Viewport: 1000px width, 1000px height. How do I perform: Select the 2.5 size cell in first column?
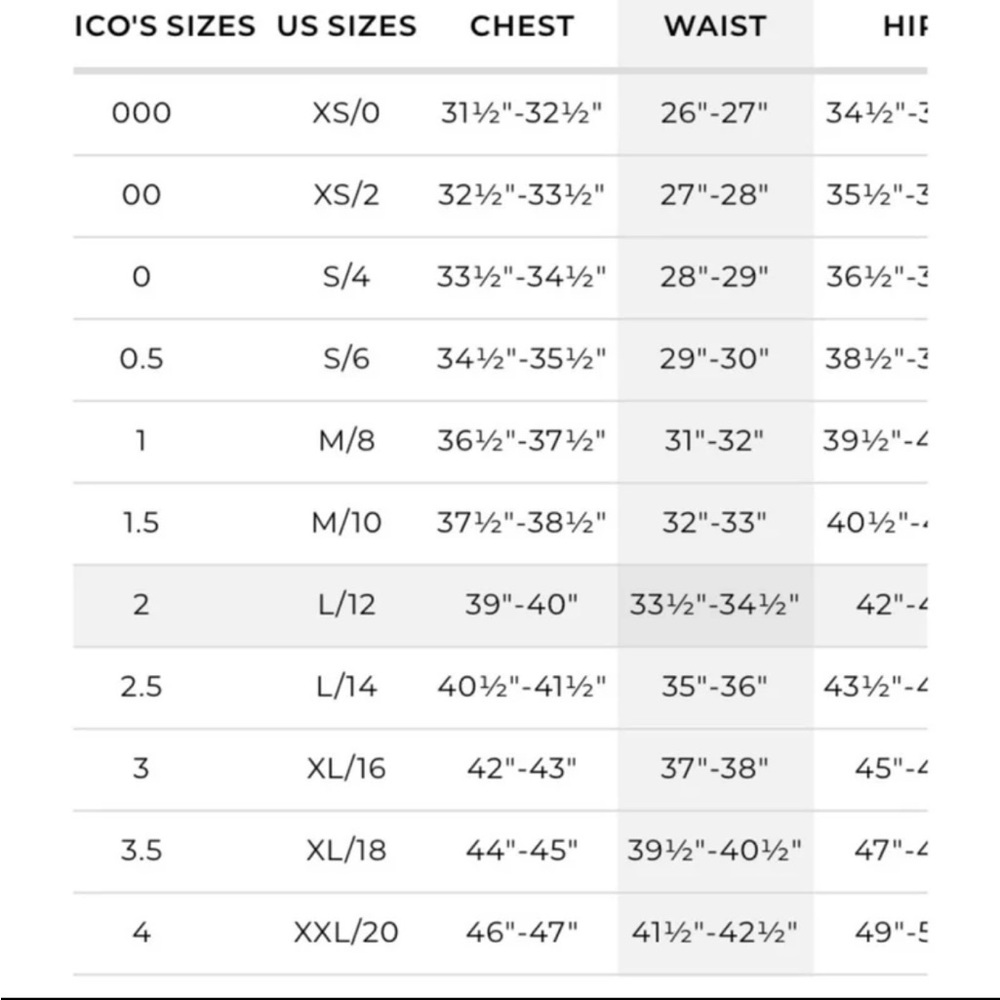coord(141,686)
